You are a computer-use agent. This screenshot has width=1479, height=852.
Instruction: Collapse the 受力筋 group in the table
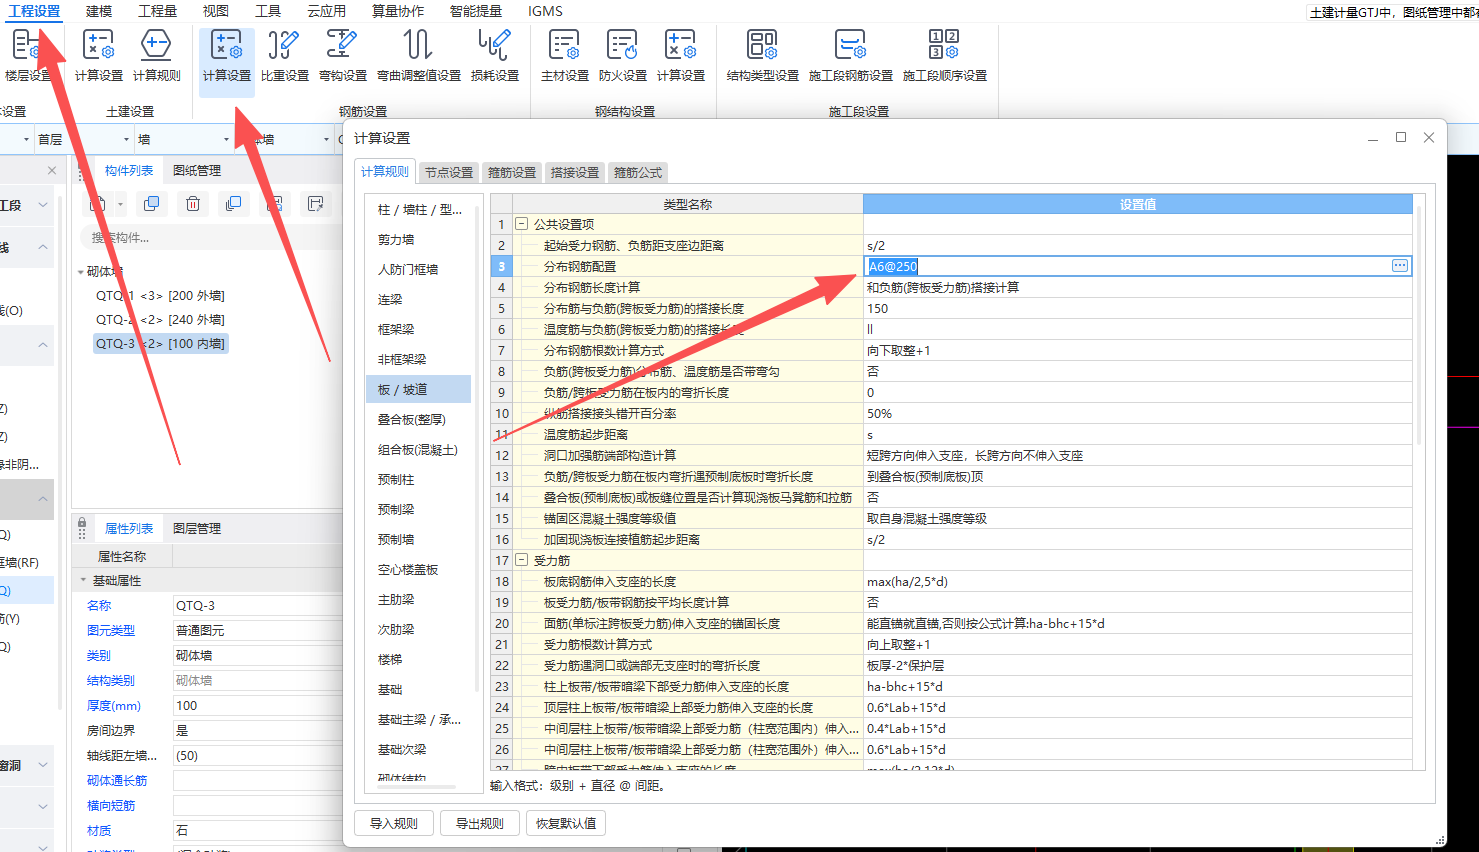[522, 560]
